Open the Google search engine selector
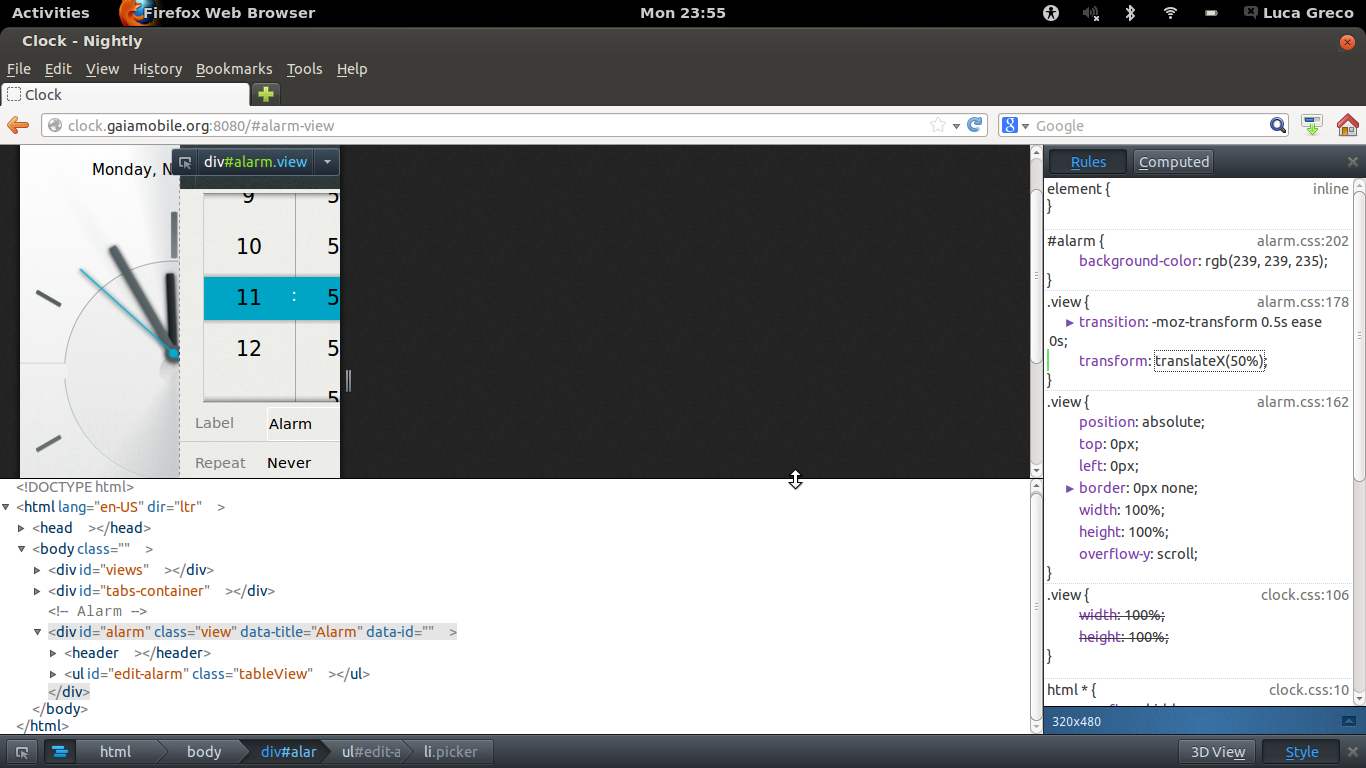 [1015, 125]
